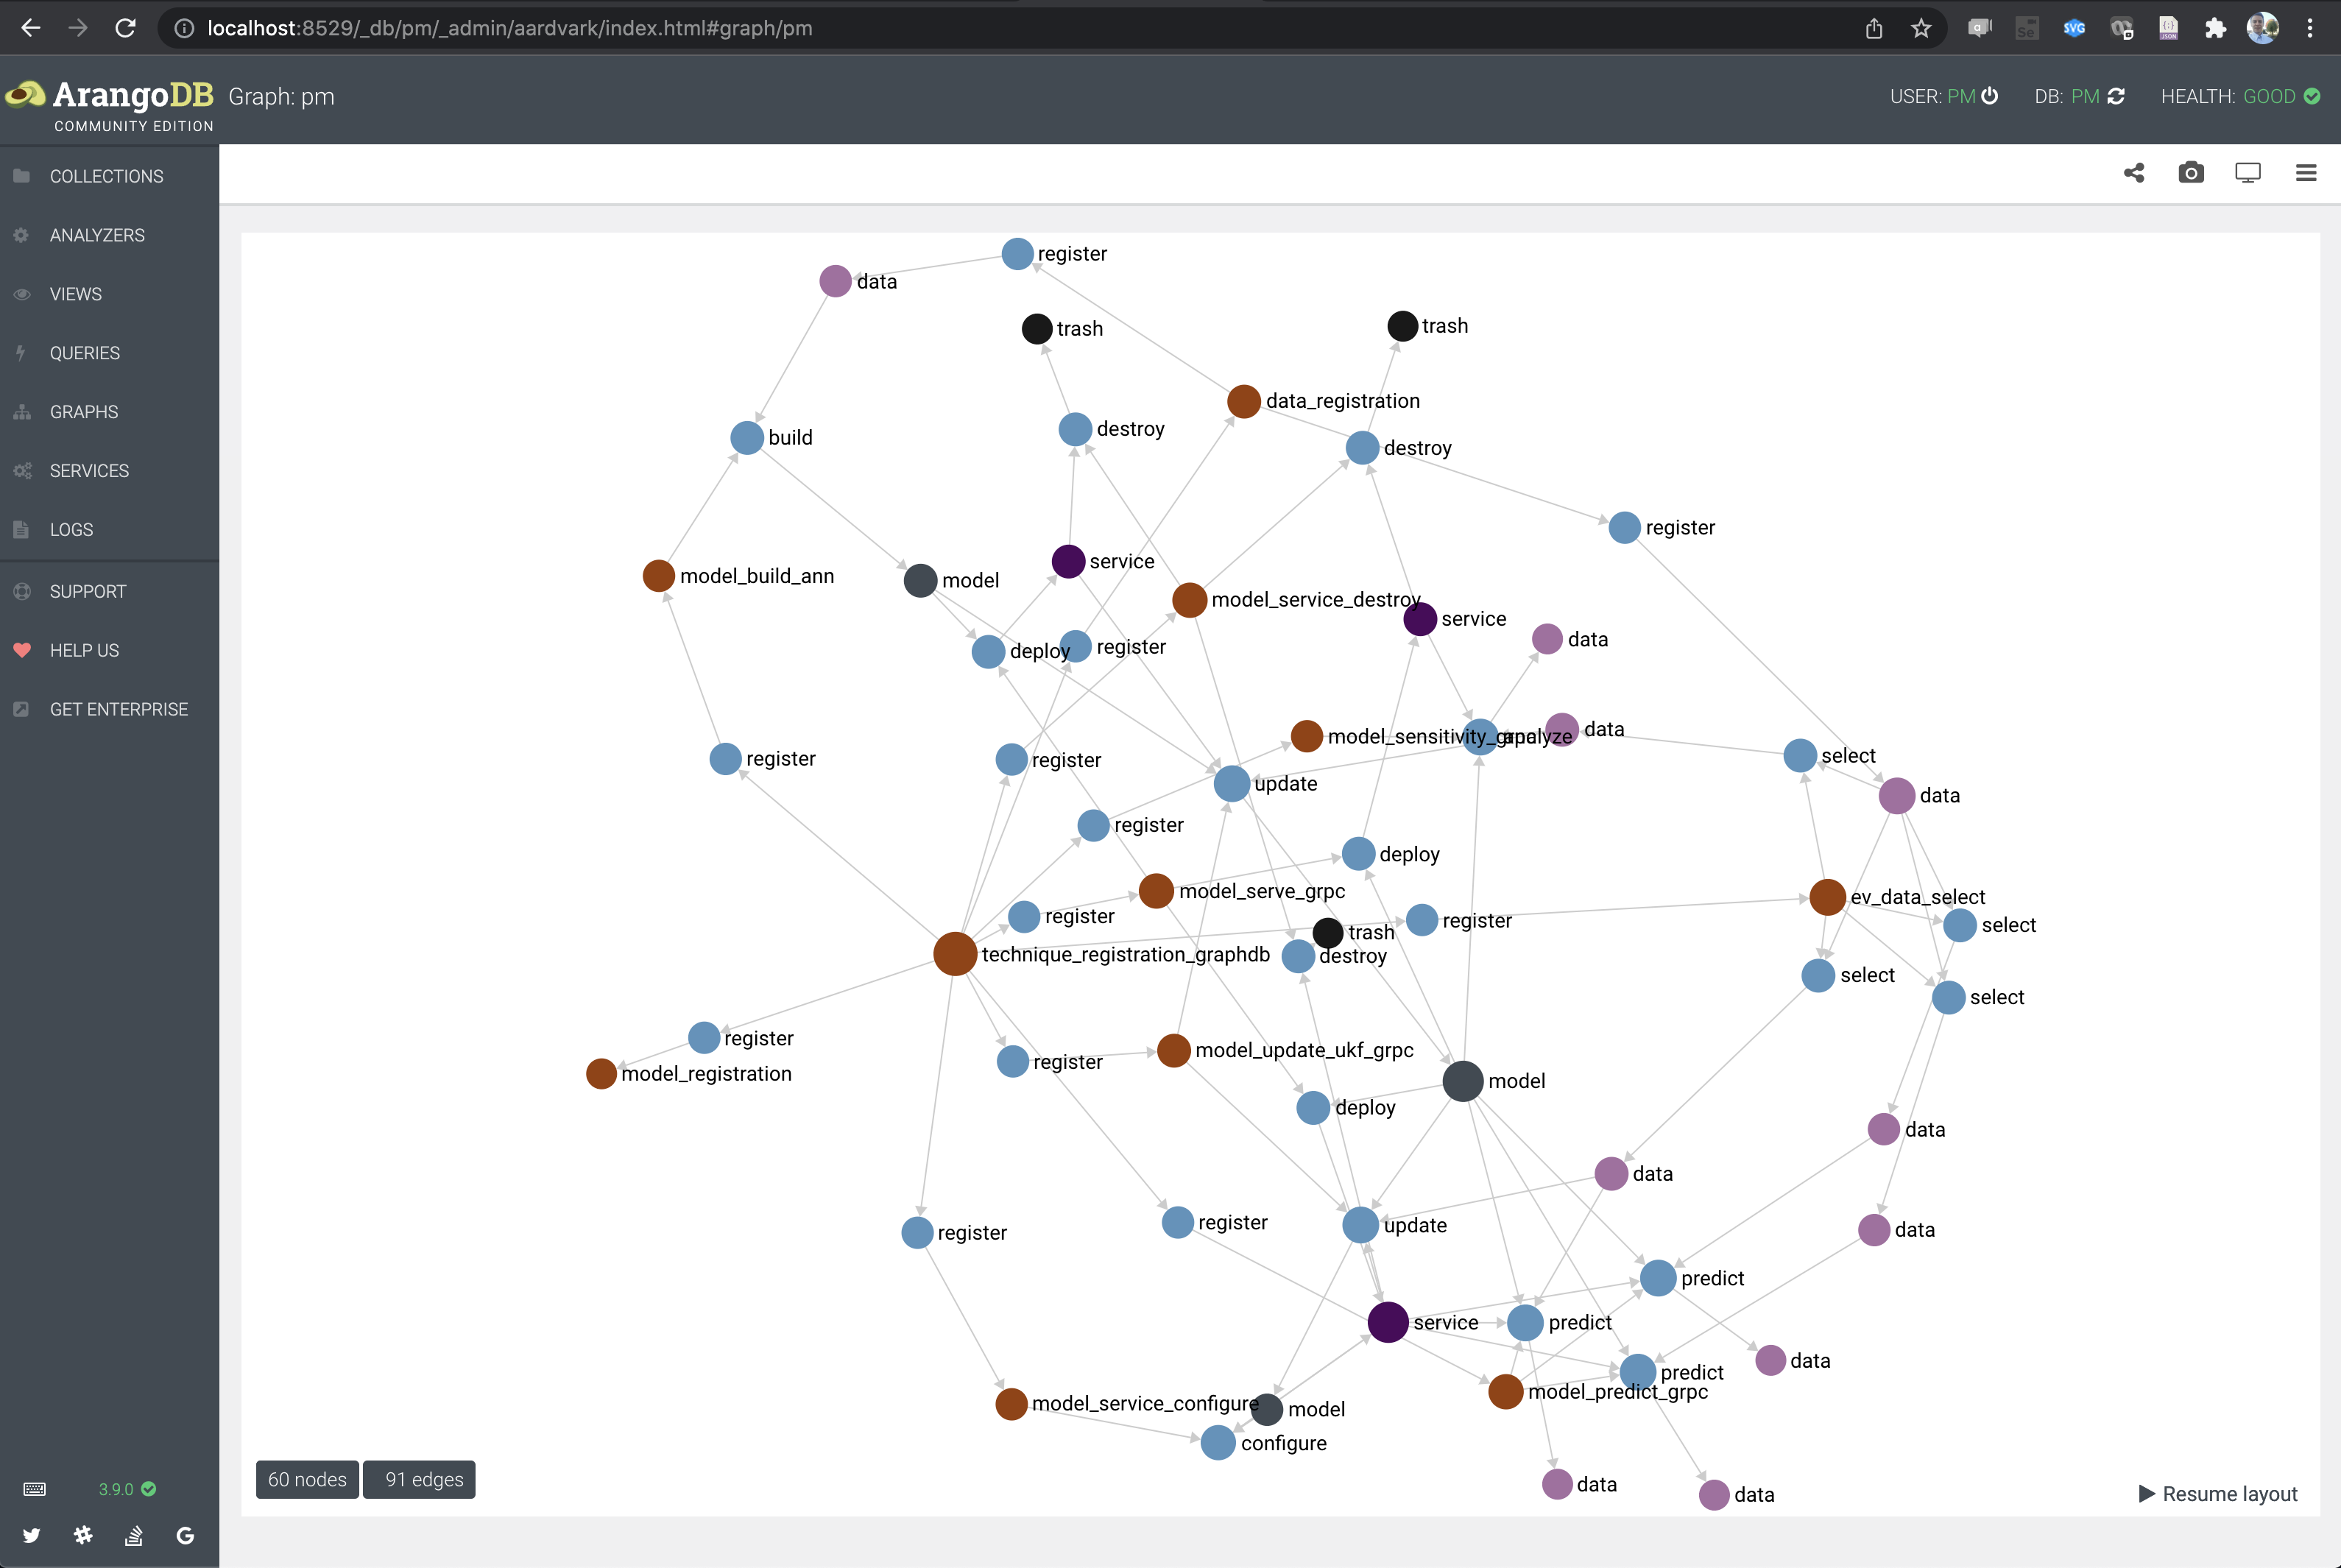
Task: Open the browser profile avatar
Action: tap(2263, 28)
